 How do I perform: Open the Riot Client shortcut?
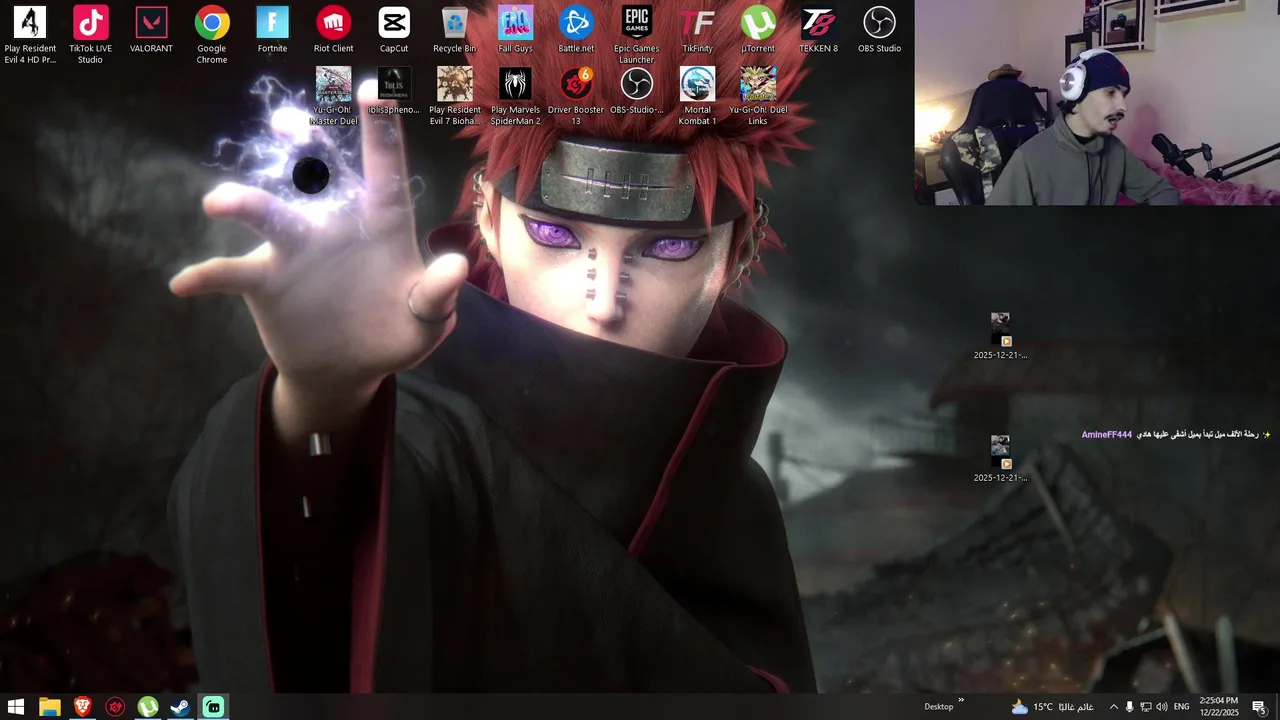coord(333,30)
